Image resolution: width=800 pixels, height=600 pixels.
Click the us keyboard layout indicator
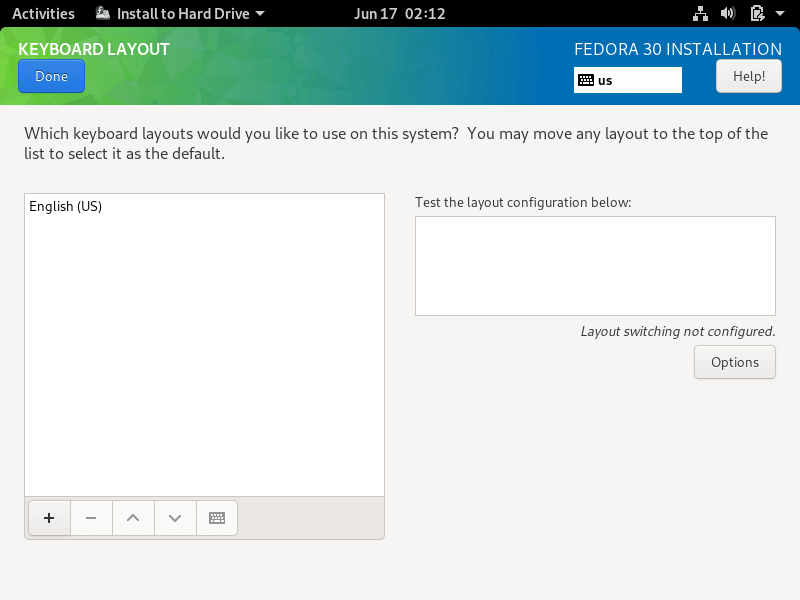[628, 80]
